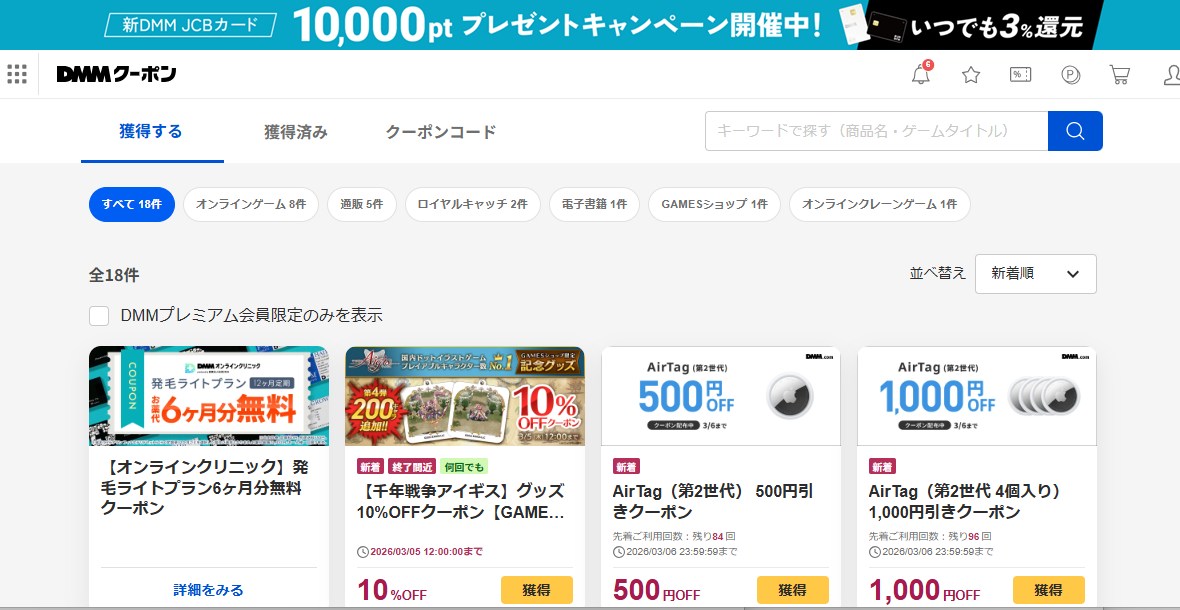The width and height of the screenshot is (1180, 610).
Task: Filter by 通販 5件 category
Action: pos(361,204)
